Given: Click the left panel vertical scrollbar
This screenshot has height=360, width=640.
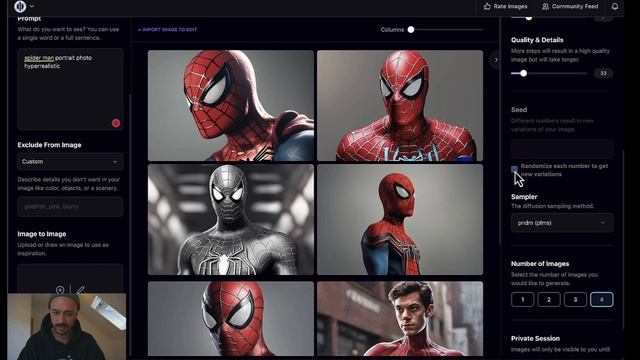Looking at the screenshot, I should (x=130, y=224).
